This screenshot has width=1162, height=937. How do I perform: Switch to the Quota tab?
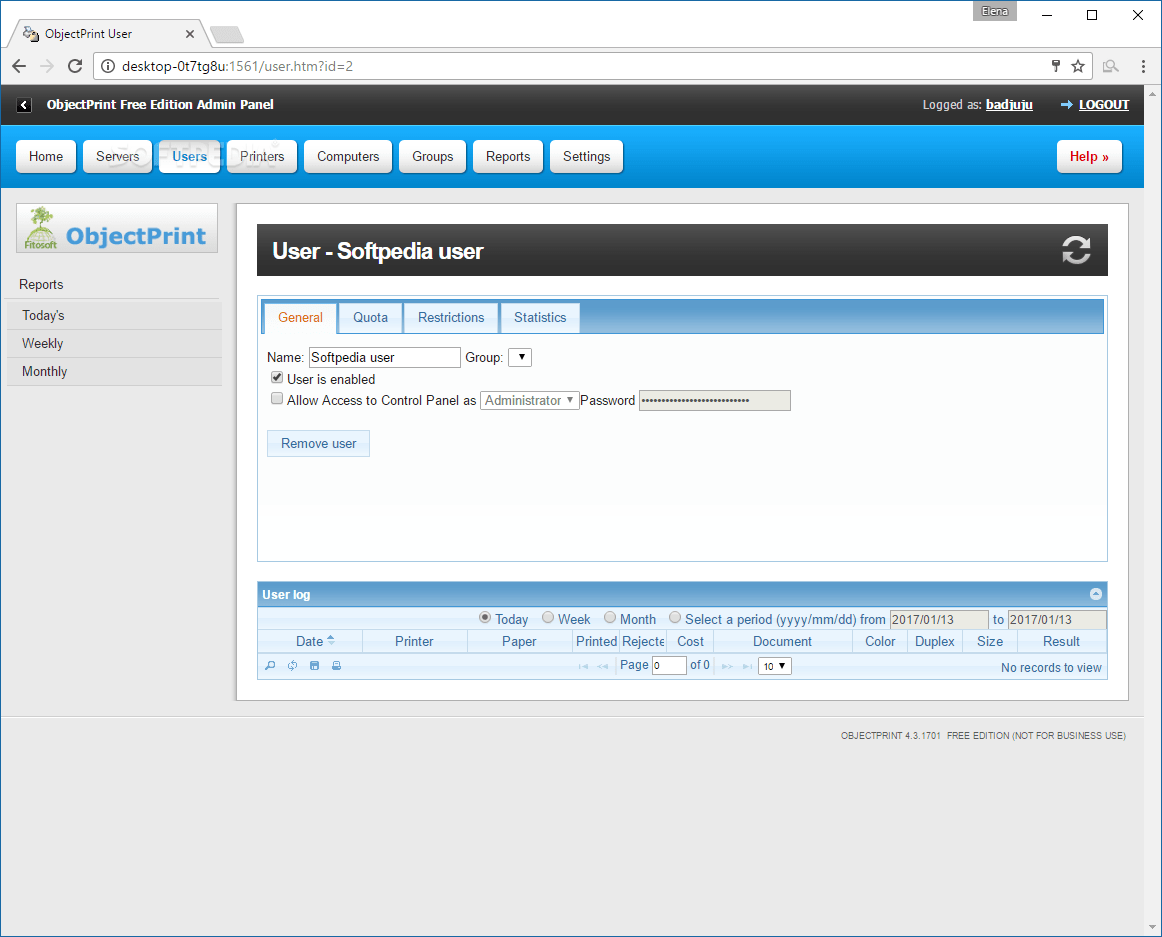[x=371, y=317]
